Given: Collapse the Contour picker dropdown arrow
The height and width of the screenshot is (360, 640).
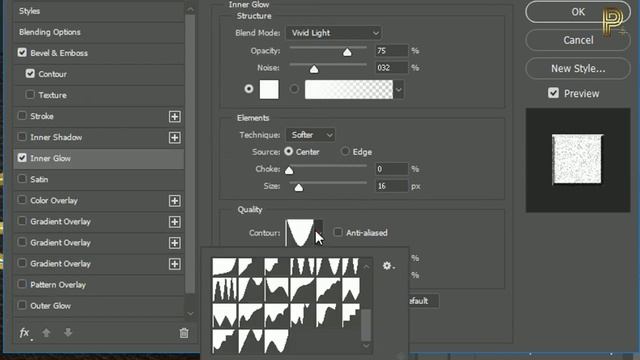Looking at the screenshot, I should pyautogui.click(x=318, y=233).
